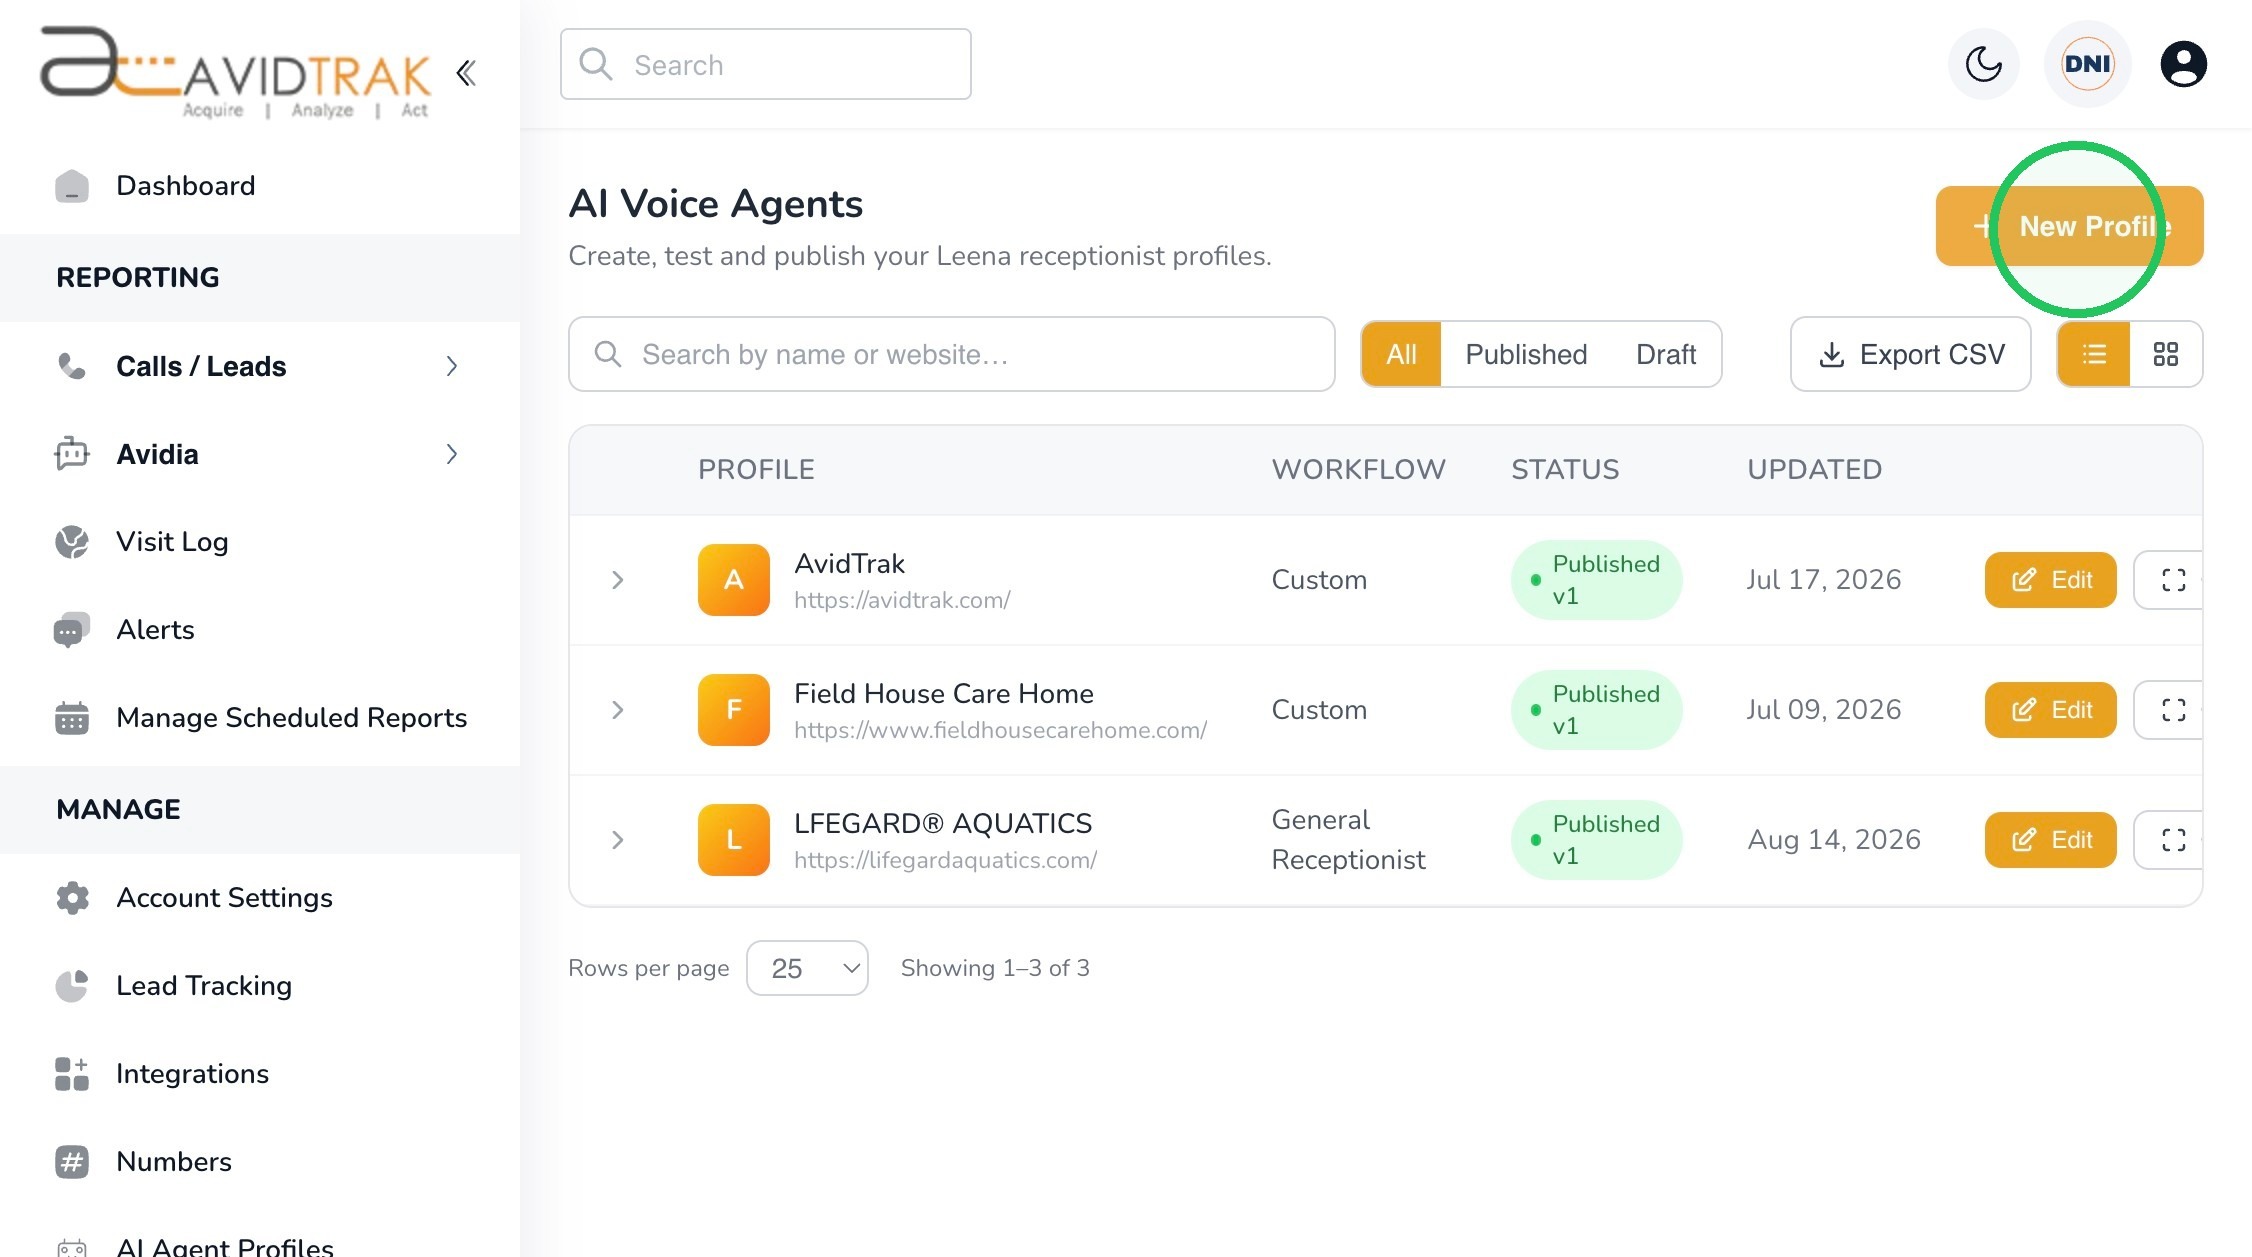Viewport: 2252px width, 1257px height.
Task: Click the Lead Tracking pie chart icon
Action: (x=72, y=986)
